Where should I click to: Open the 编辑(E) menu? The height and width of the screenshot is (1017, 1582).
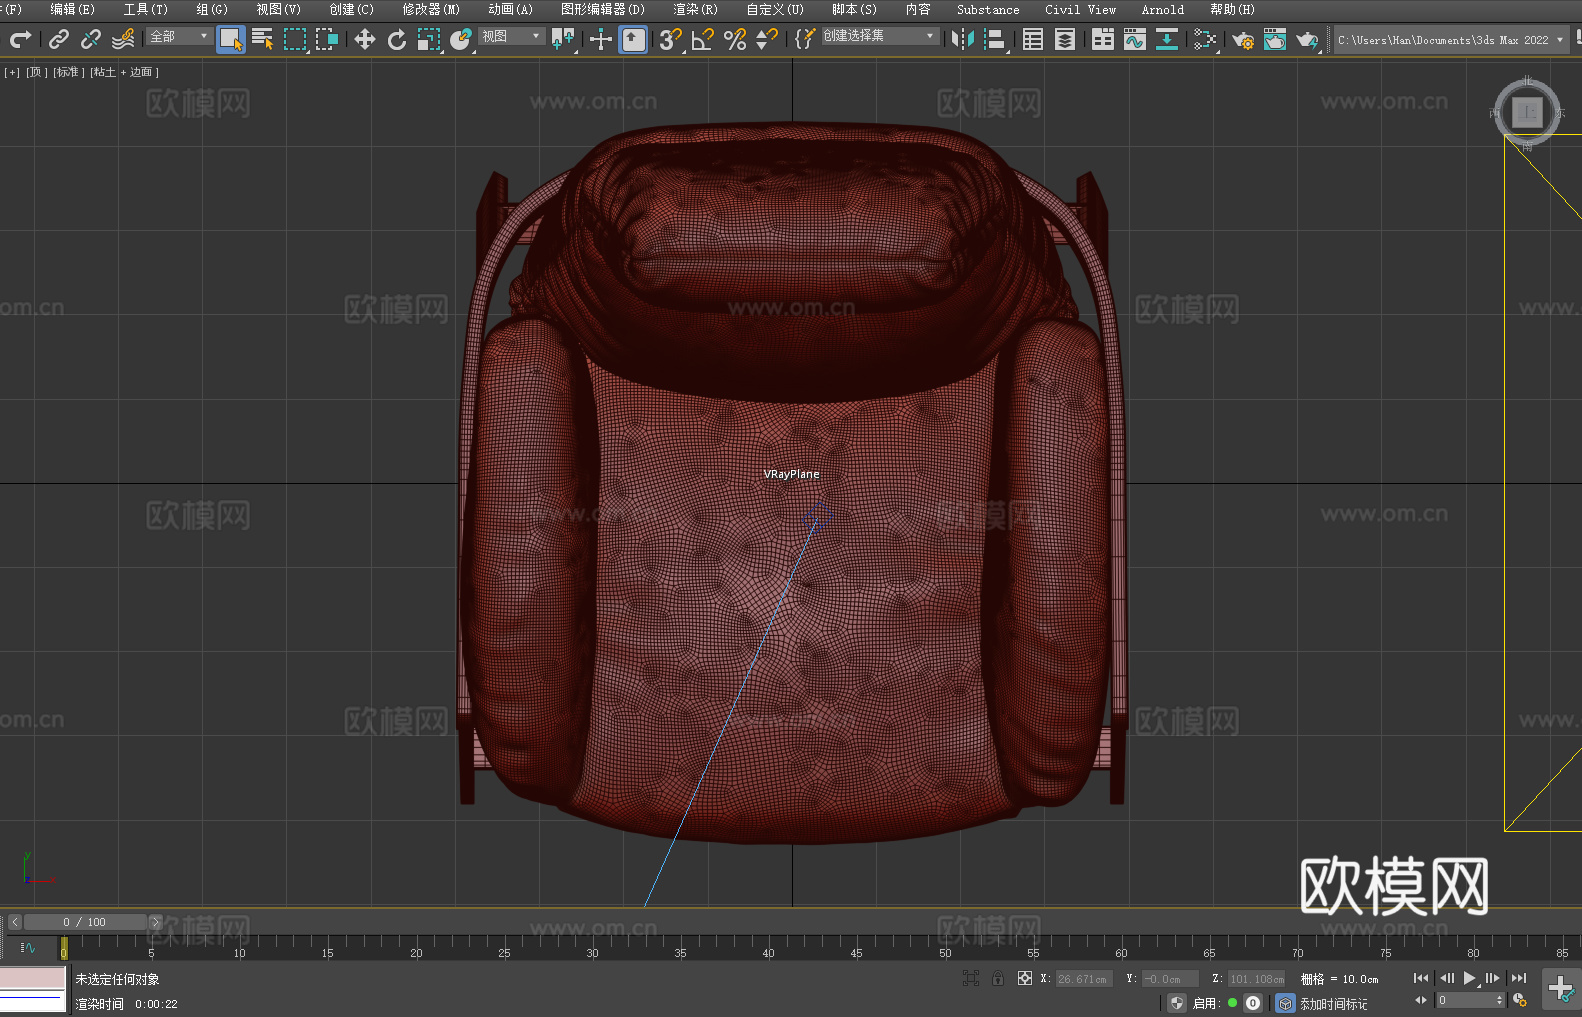(72, 9)
